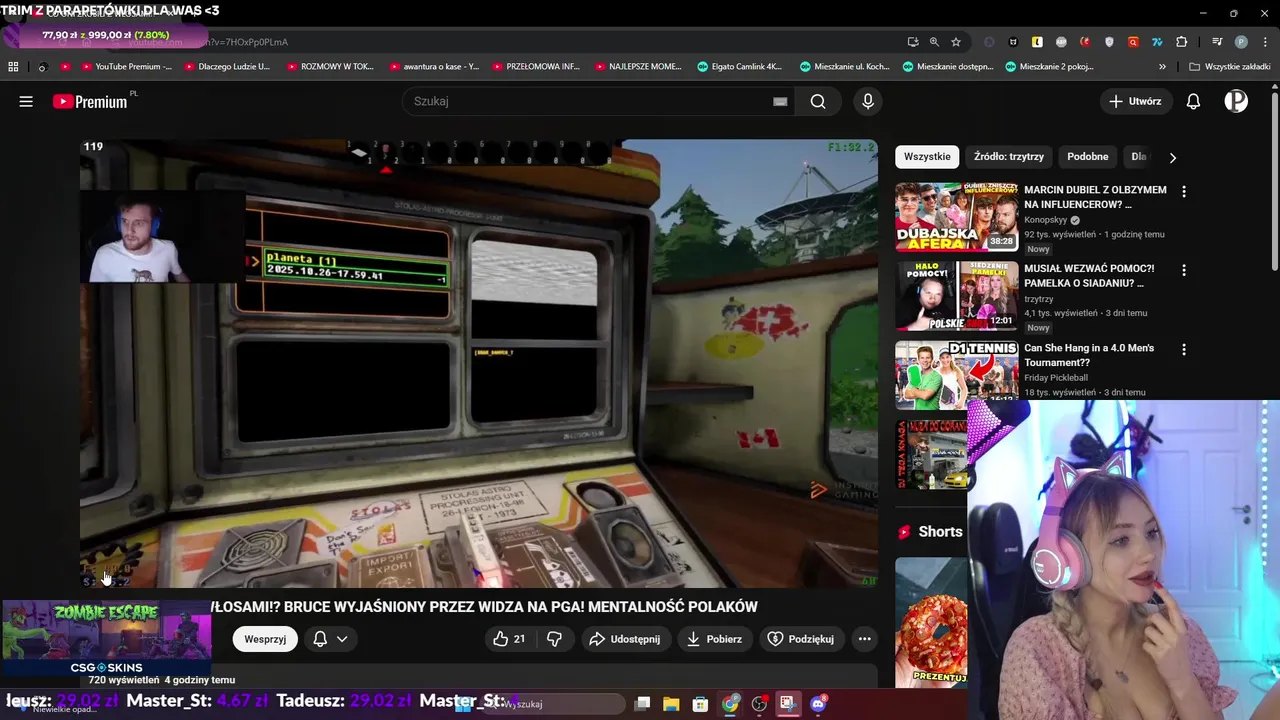This screenshot has height=720, width=1280.
Task: Open the YouTube hamburger guide menu
Action: click(x=26, y=101)
